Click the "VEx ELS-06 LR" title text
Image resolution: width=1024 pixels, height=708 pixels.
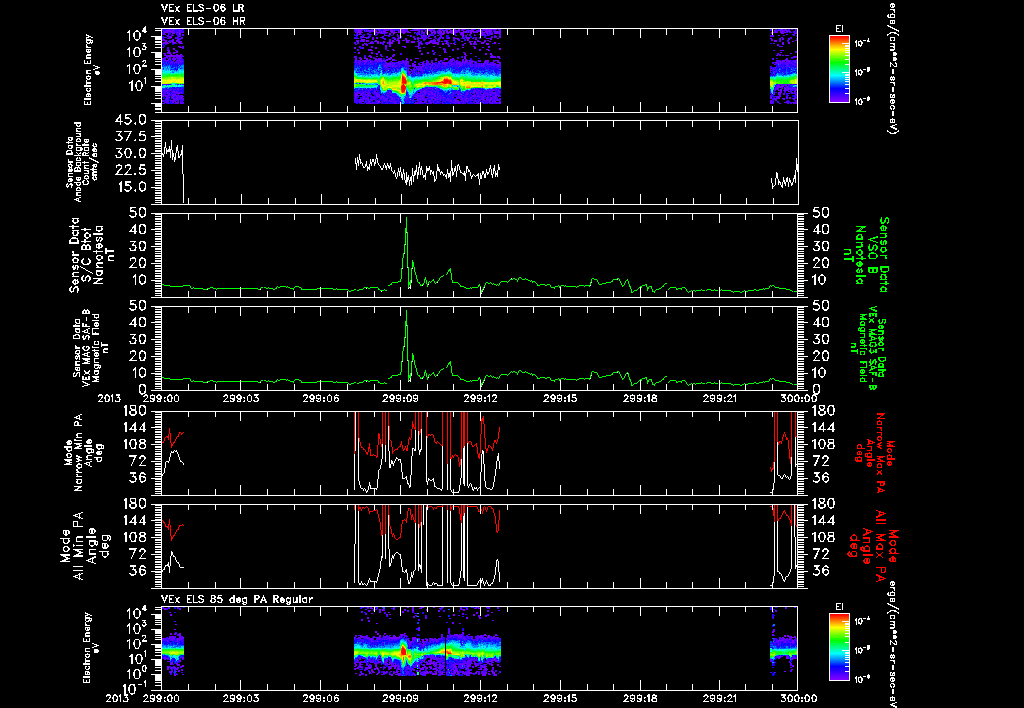click(203, 8)
